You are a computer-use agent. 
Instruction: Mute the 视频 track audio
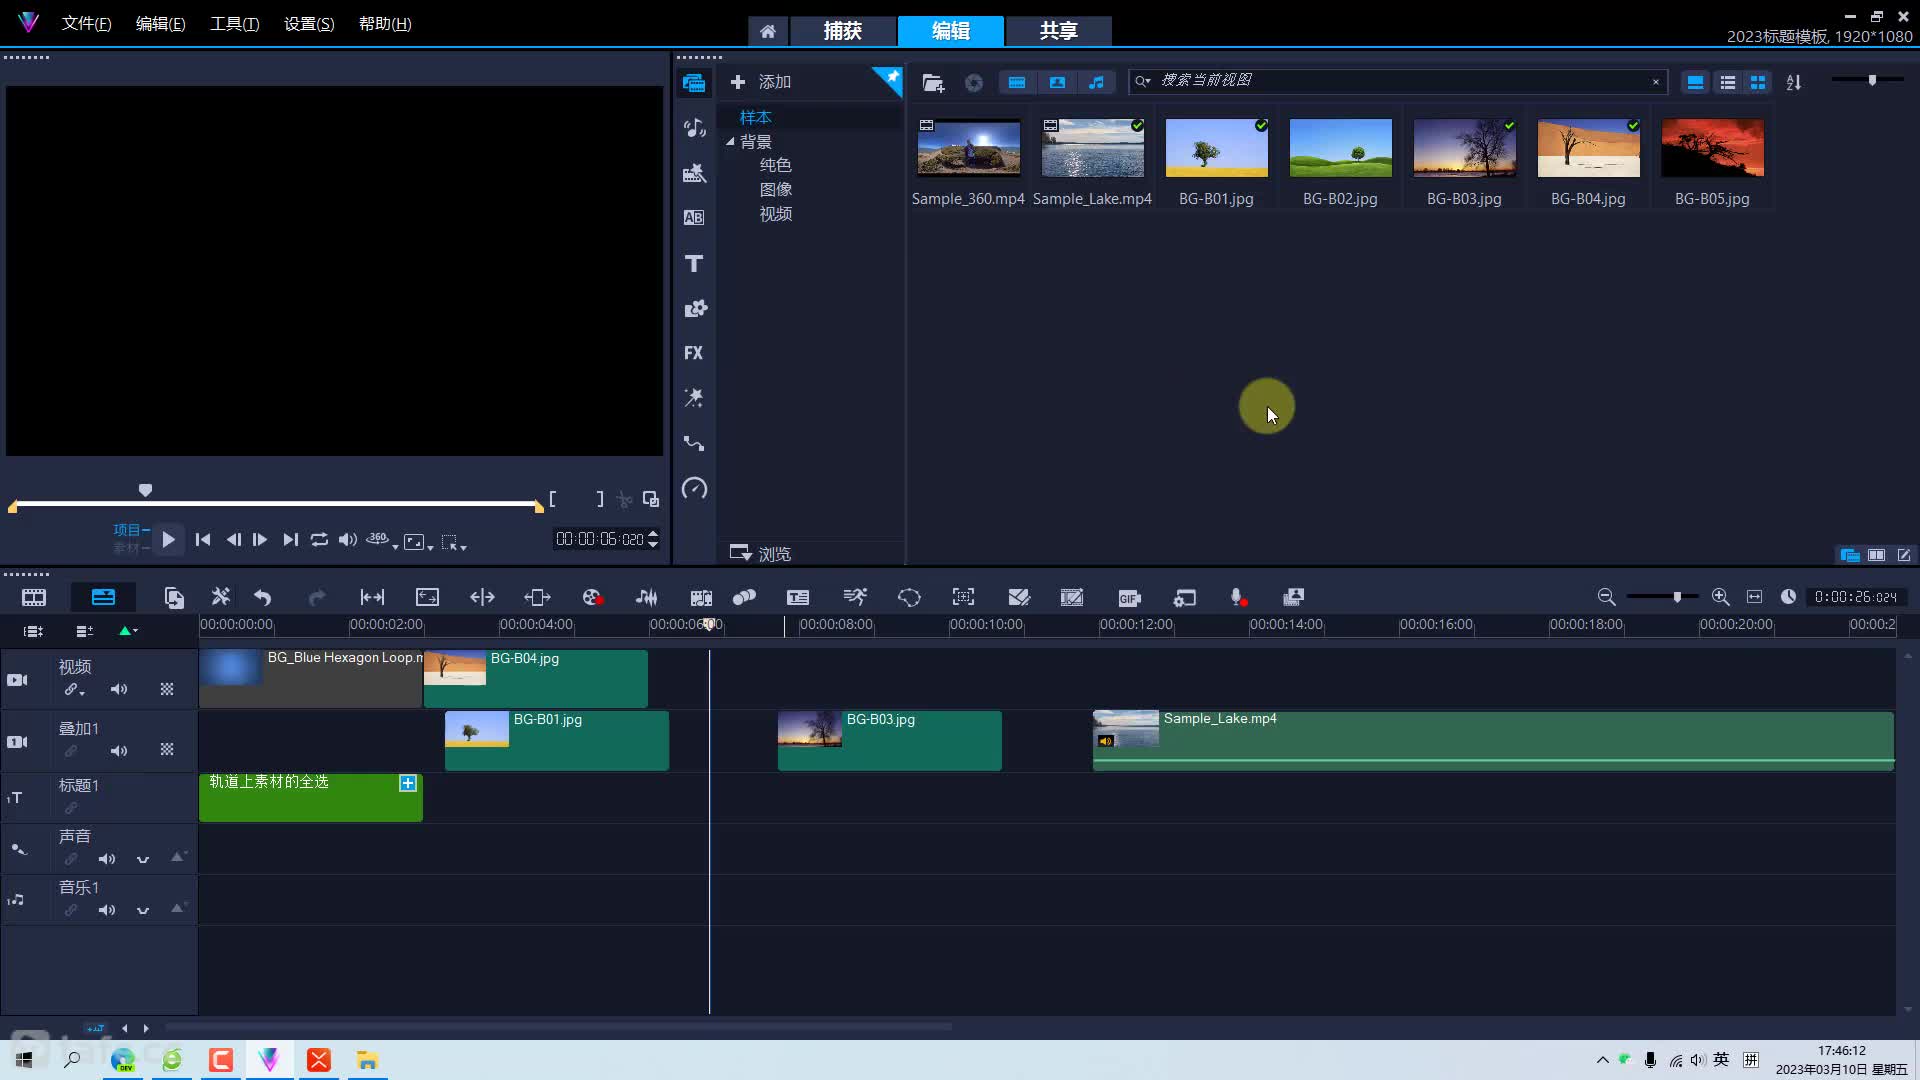(119, 689)
